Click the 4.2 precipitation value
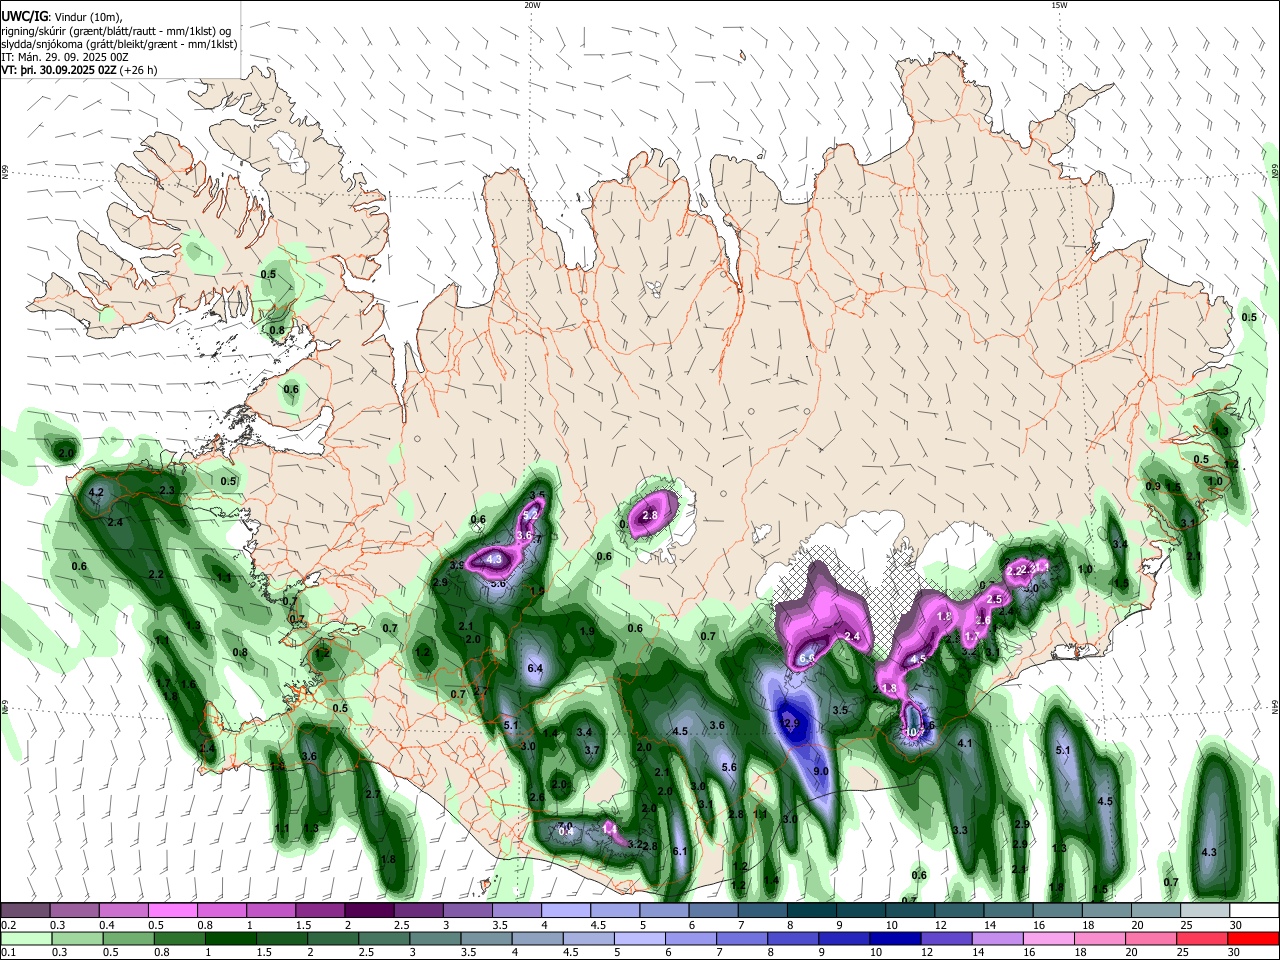Screen dimensions: 1280x960 (97, 493)
